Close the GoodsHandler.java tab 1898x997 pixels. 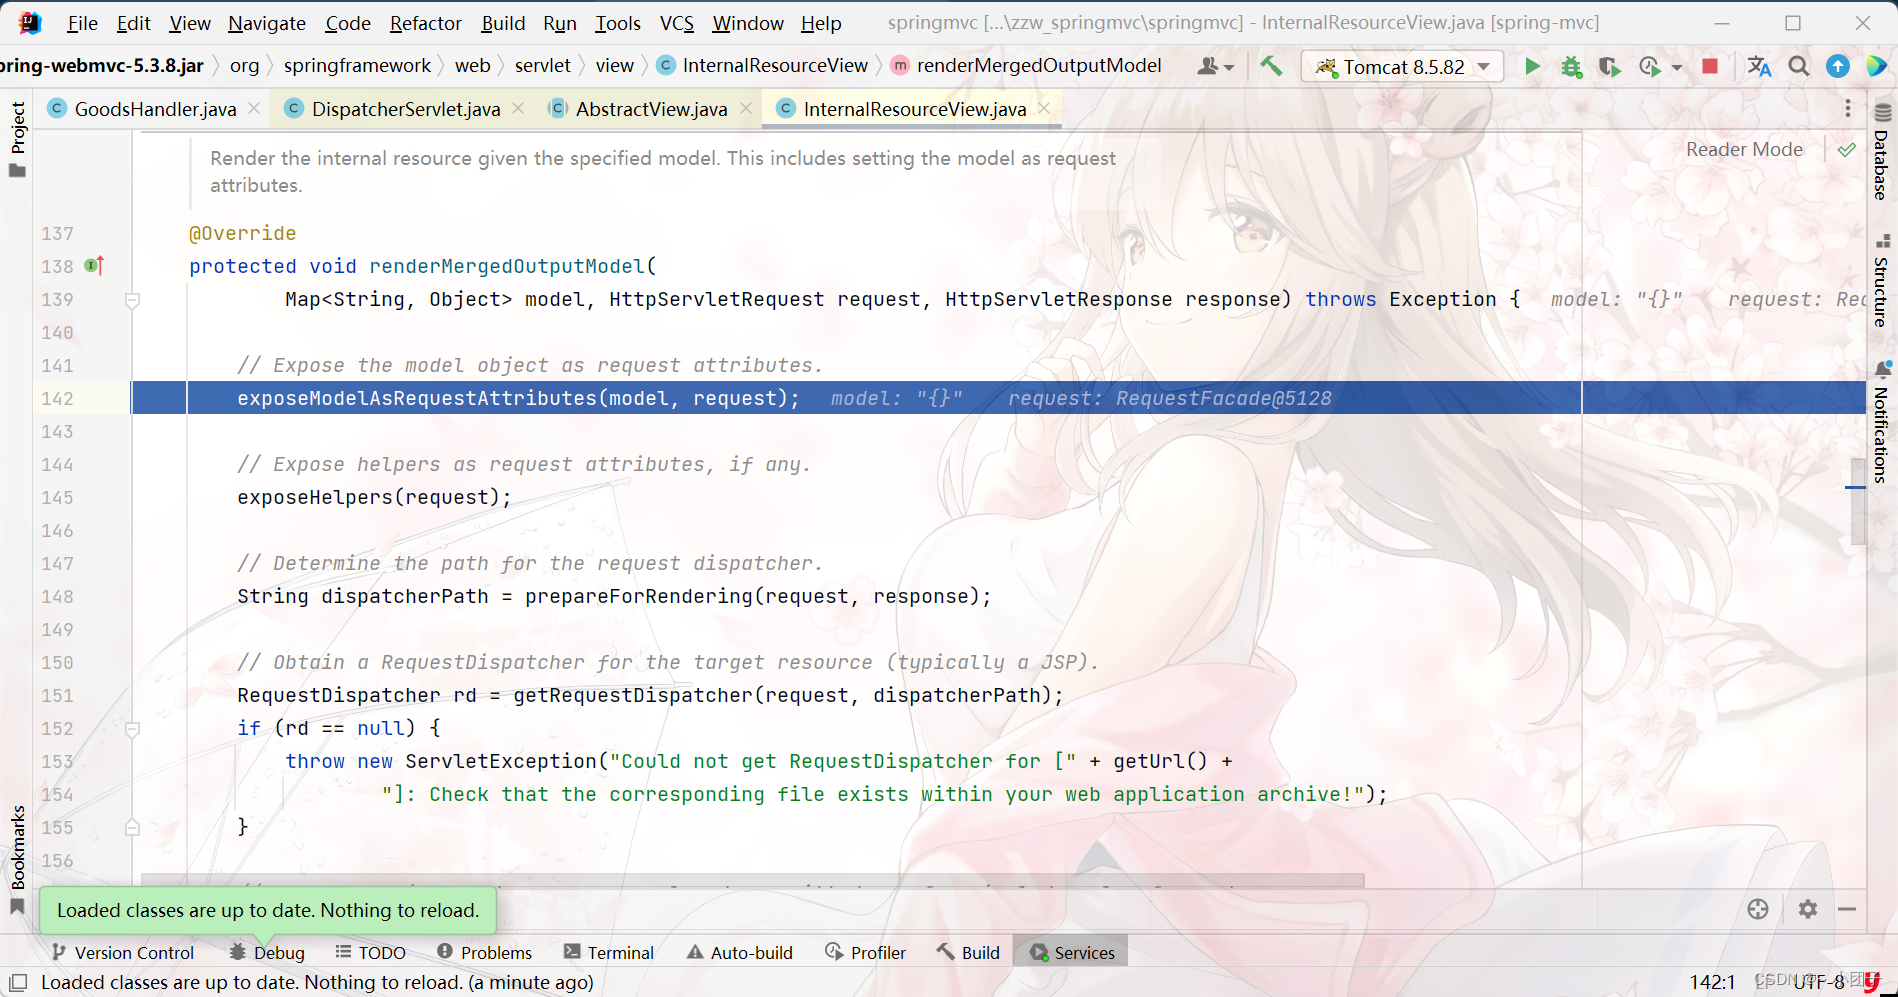click(254, 108)
